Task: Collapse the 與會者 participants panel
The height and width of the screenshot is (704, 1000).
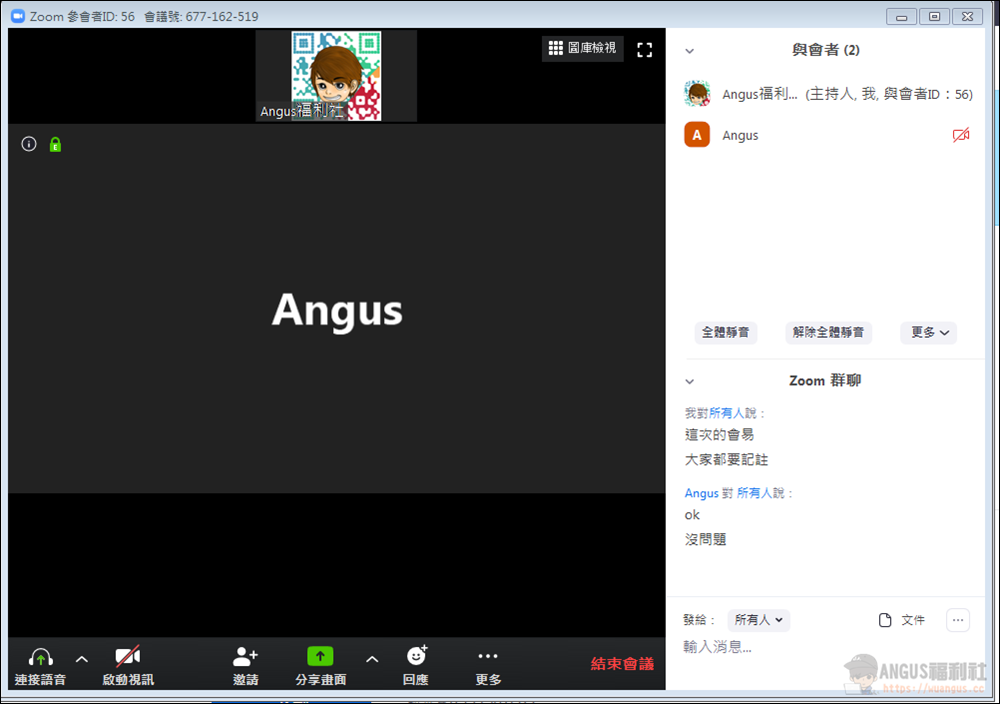Action: (689, 51)
